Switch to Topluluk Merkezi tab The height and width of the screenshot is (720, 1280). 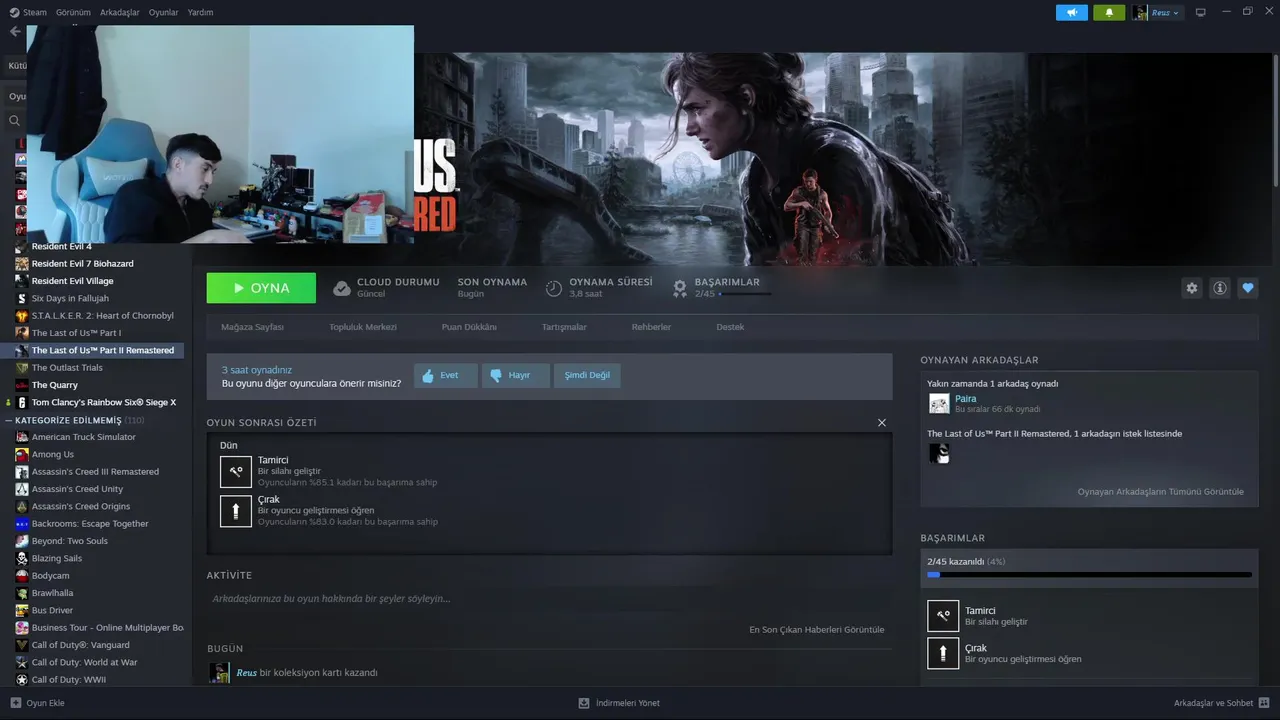coord(363,327)
